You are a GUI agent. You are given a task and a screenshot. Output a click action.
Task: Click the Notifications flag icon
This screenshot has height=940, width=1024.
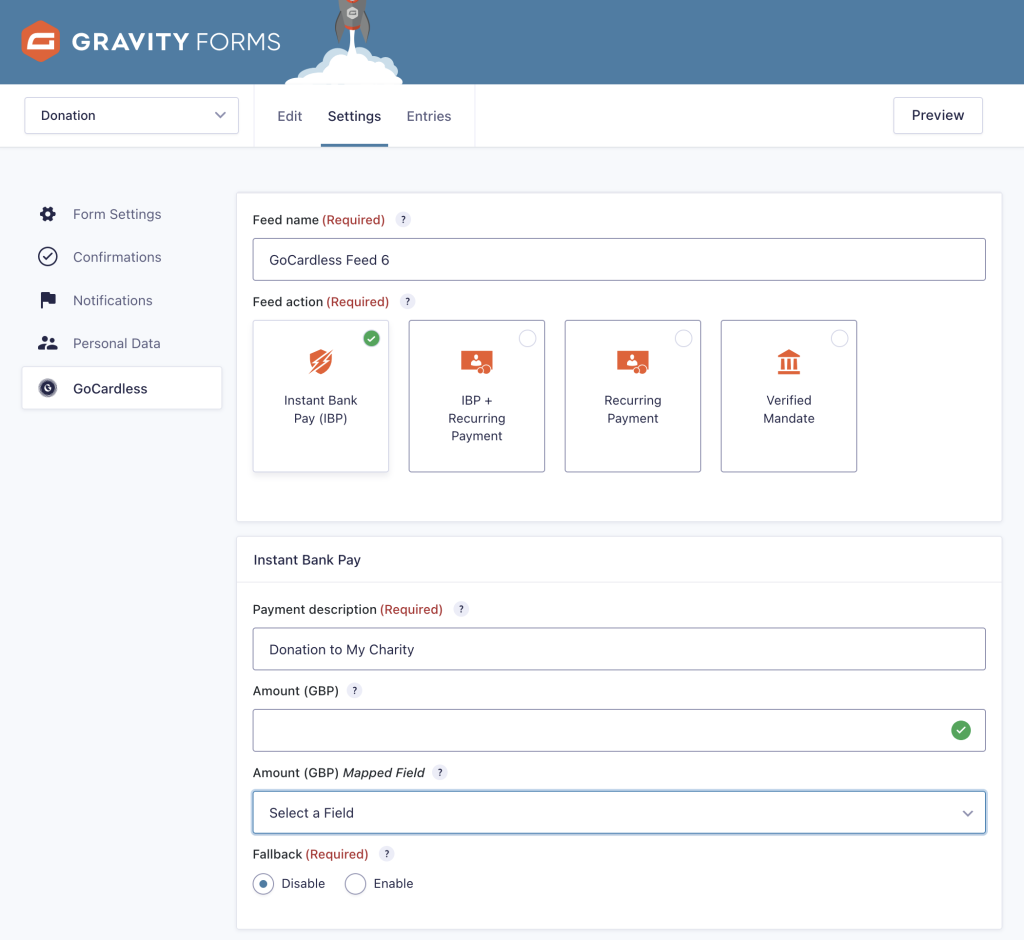[48, 300]
